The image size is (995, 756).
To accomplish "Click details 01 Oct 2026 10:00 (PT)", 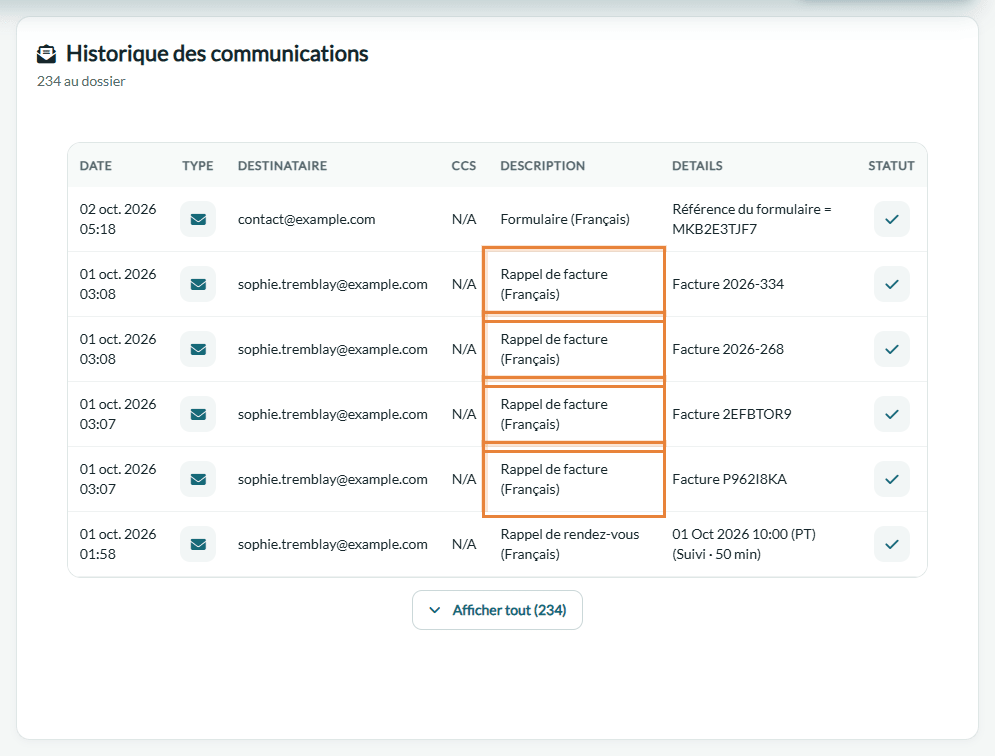I will pyautogui.click(x=744, y=534).
